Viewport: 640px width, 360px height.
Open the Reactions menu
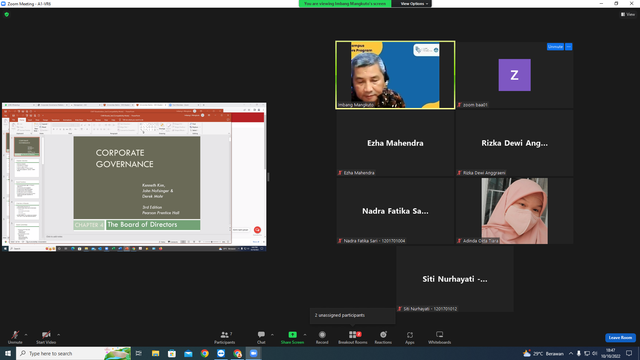click(383, 337)
